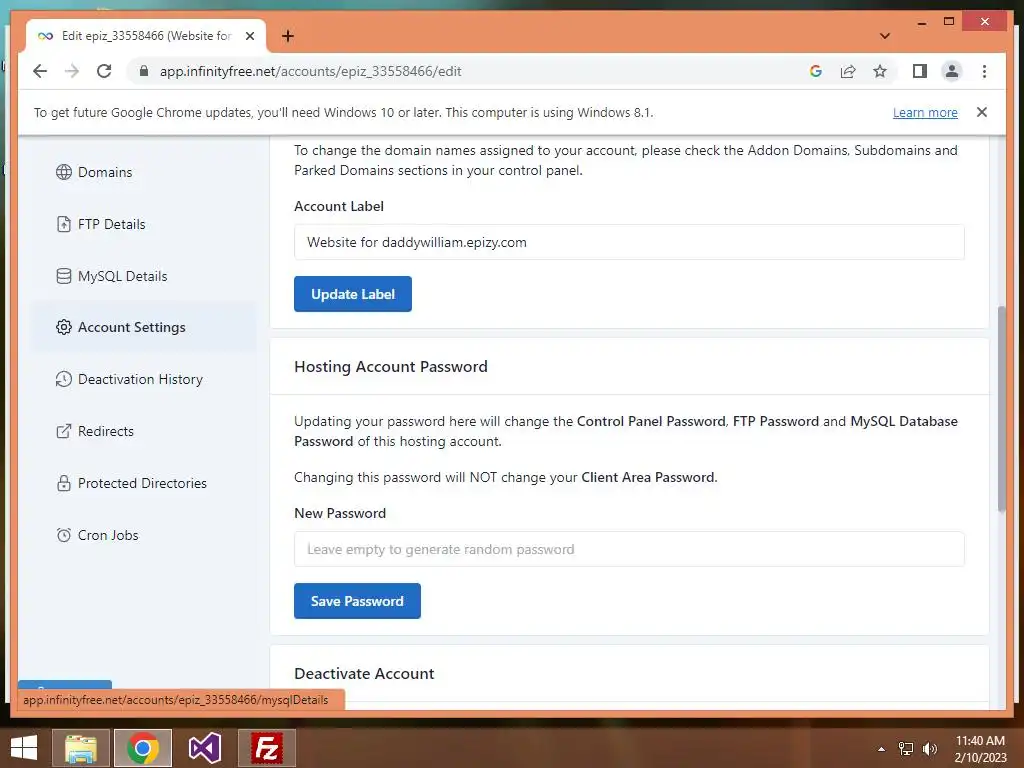The width and height of the screenshot is (1024, 768).
Task: Open Cron Jobs in sidebar
Action: (143, 535)
